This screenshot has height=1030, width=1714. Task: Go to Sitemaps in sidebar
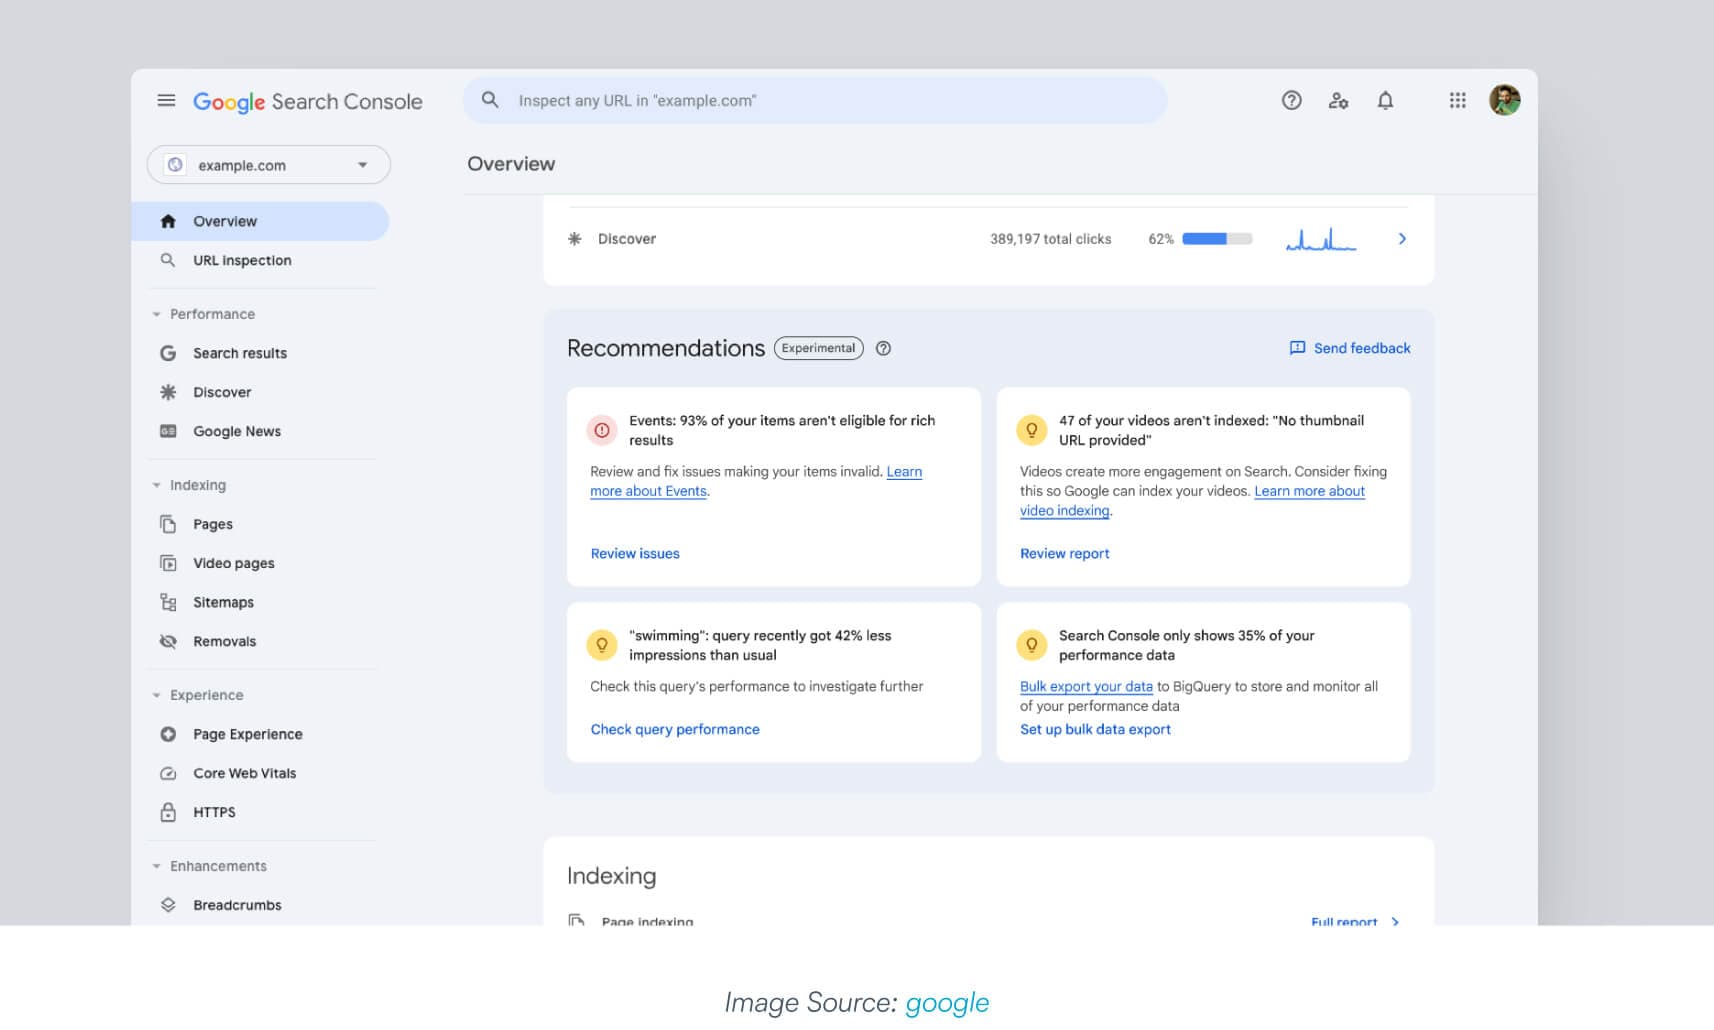pos(223,602)
